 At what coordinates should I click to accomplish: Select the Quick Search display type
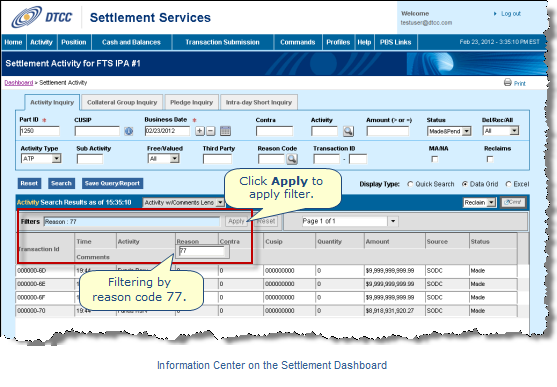click(x=410, y=184)
